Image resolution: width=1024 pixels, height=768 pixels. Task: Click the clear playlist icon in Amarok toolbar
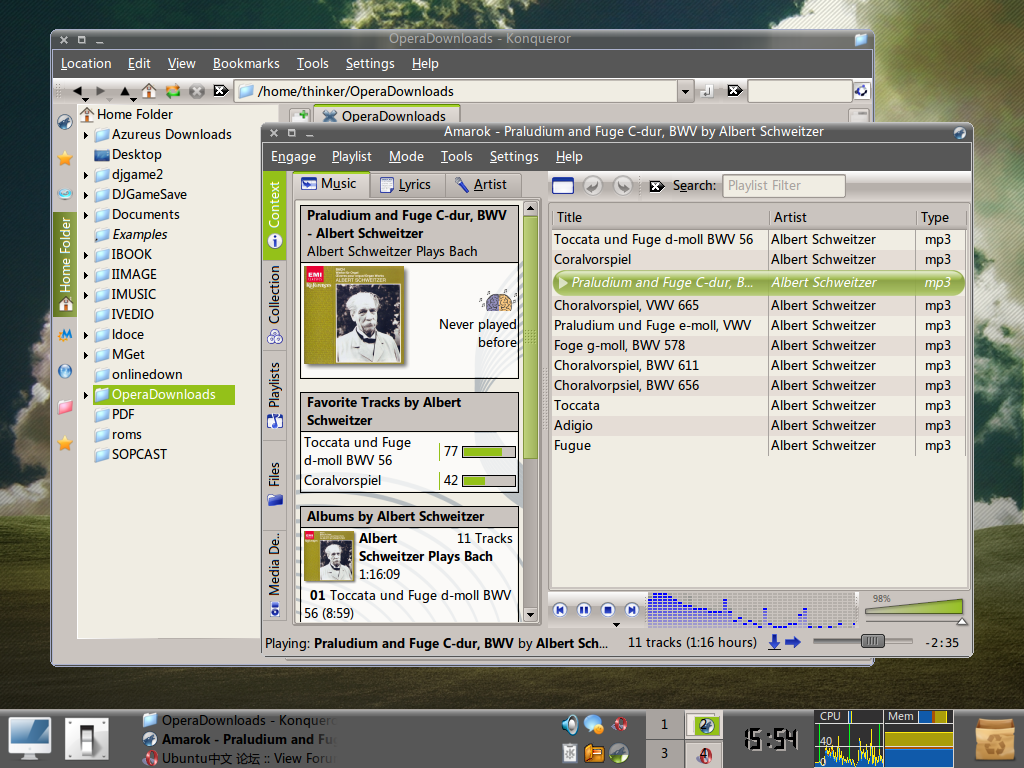[562, 186]
